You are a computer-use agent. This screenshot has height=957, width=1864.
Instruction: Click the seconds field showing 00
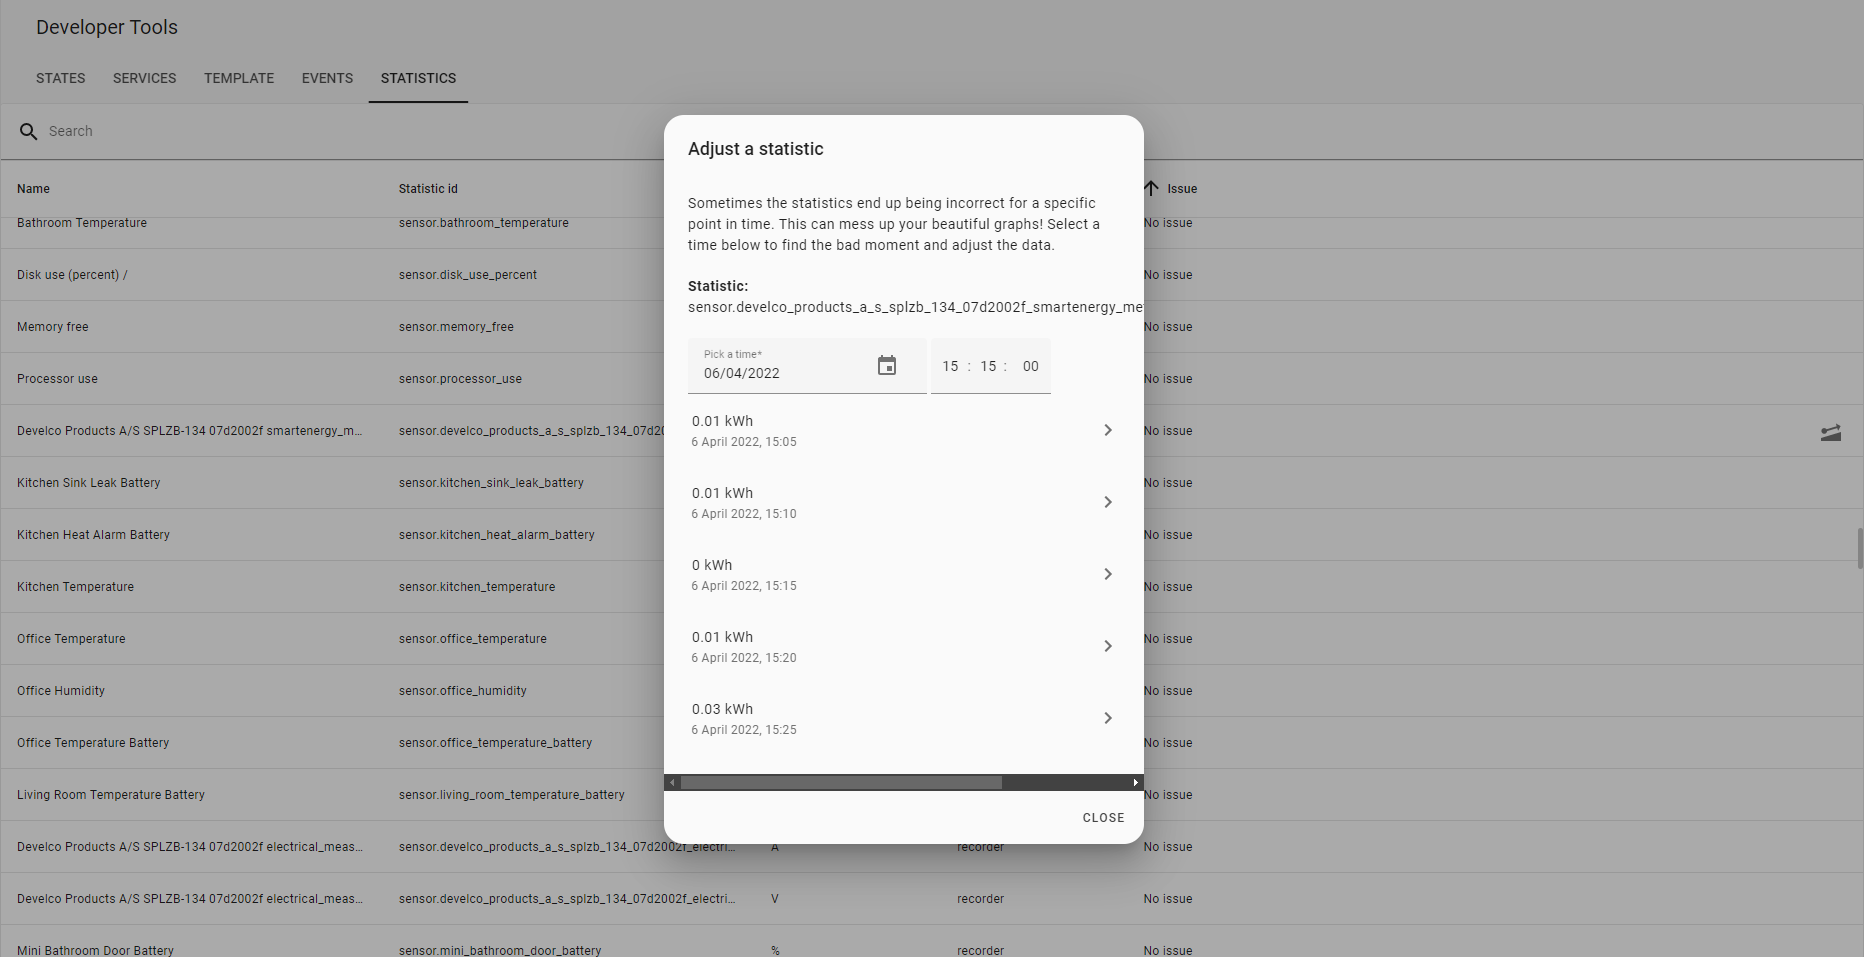pyautogui.click(x=1030, y=366)
